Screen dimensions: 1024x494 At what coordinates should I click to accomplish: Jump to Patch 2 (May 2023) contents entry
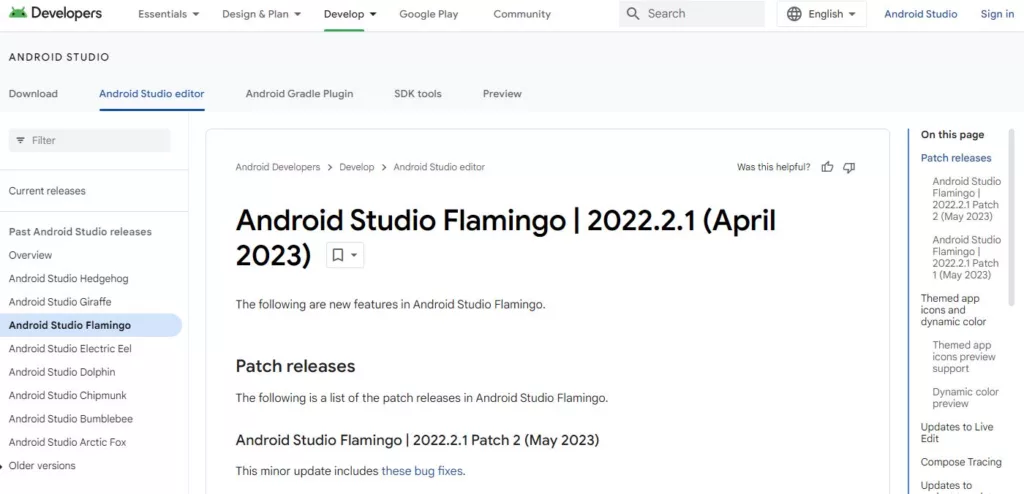[x=967, y=199]
